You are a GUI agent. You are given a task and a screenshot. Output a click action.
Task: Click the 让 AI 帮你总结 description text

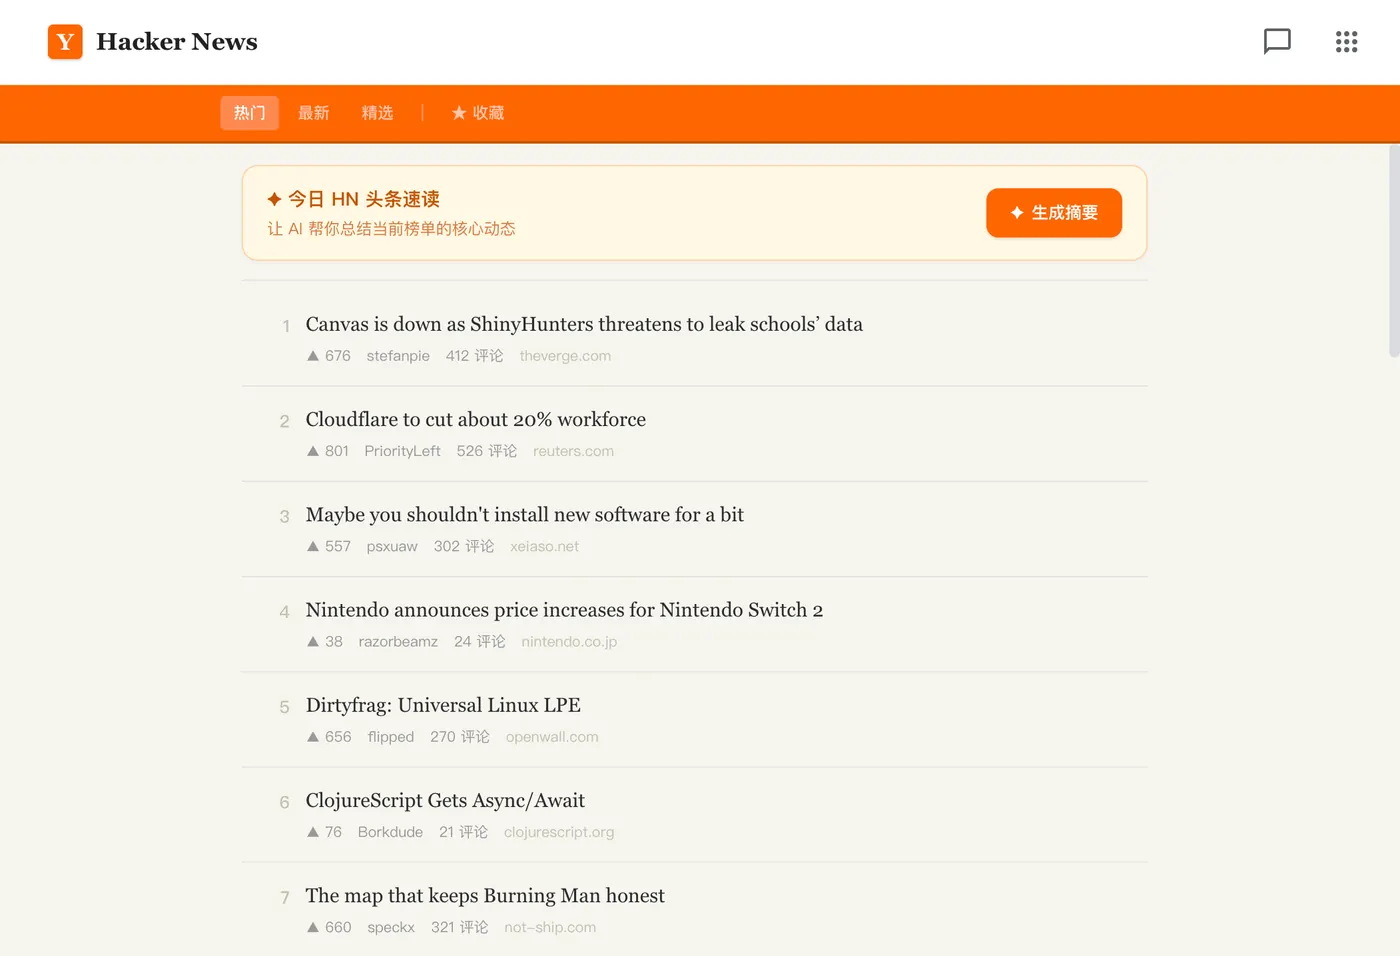tap(391, 229)
